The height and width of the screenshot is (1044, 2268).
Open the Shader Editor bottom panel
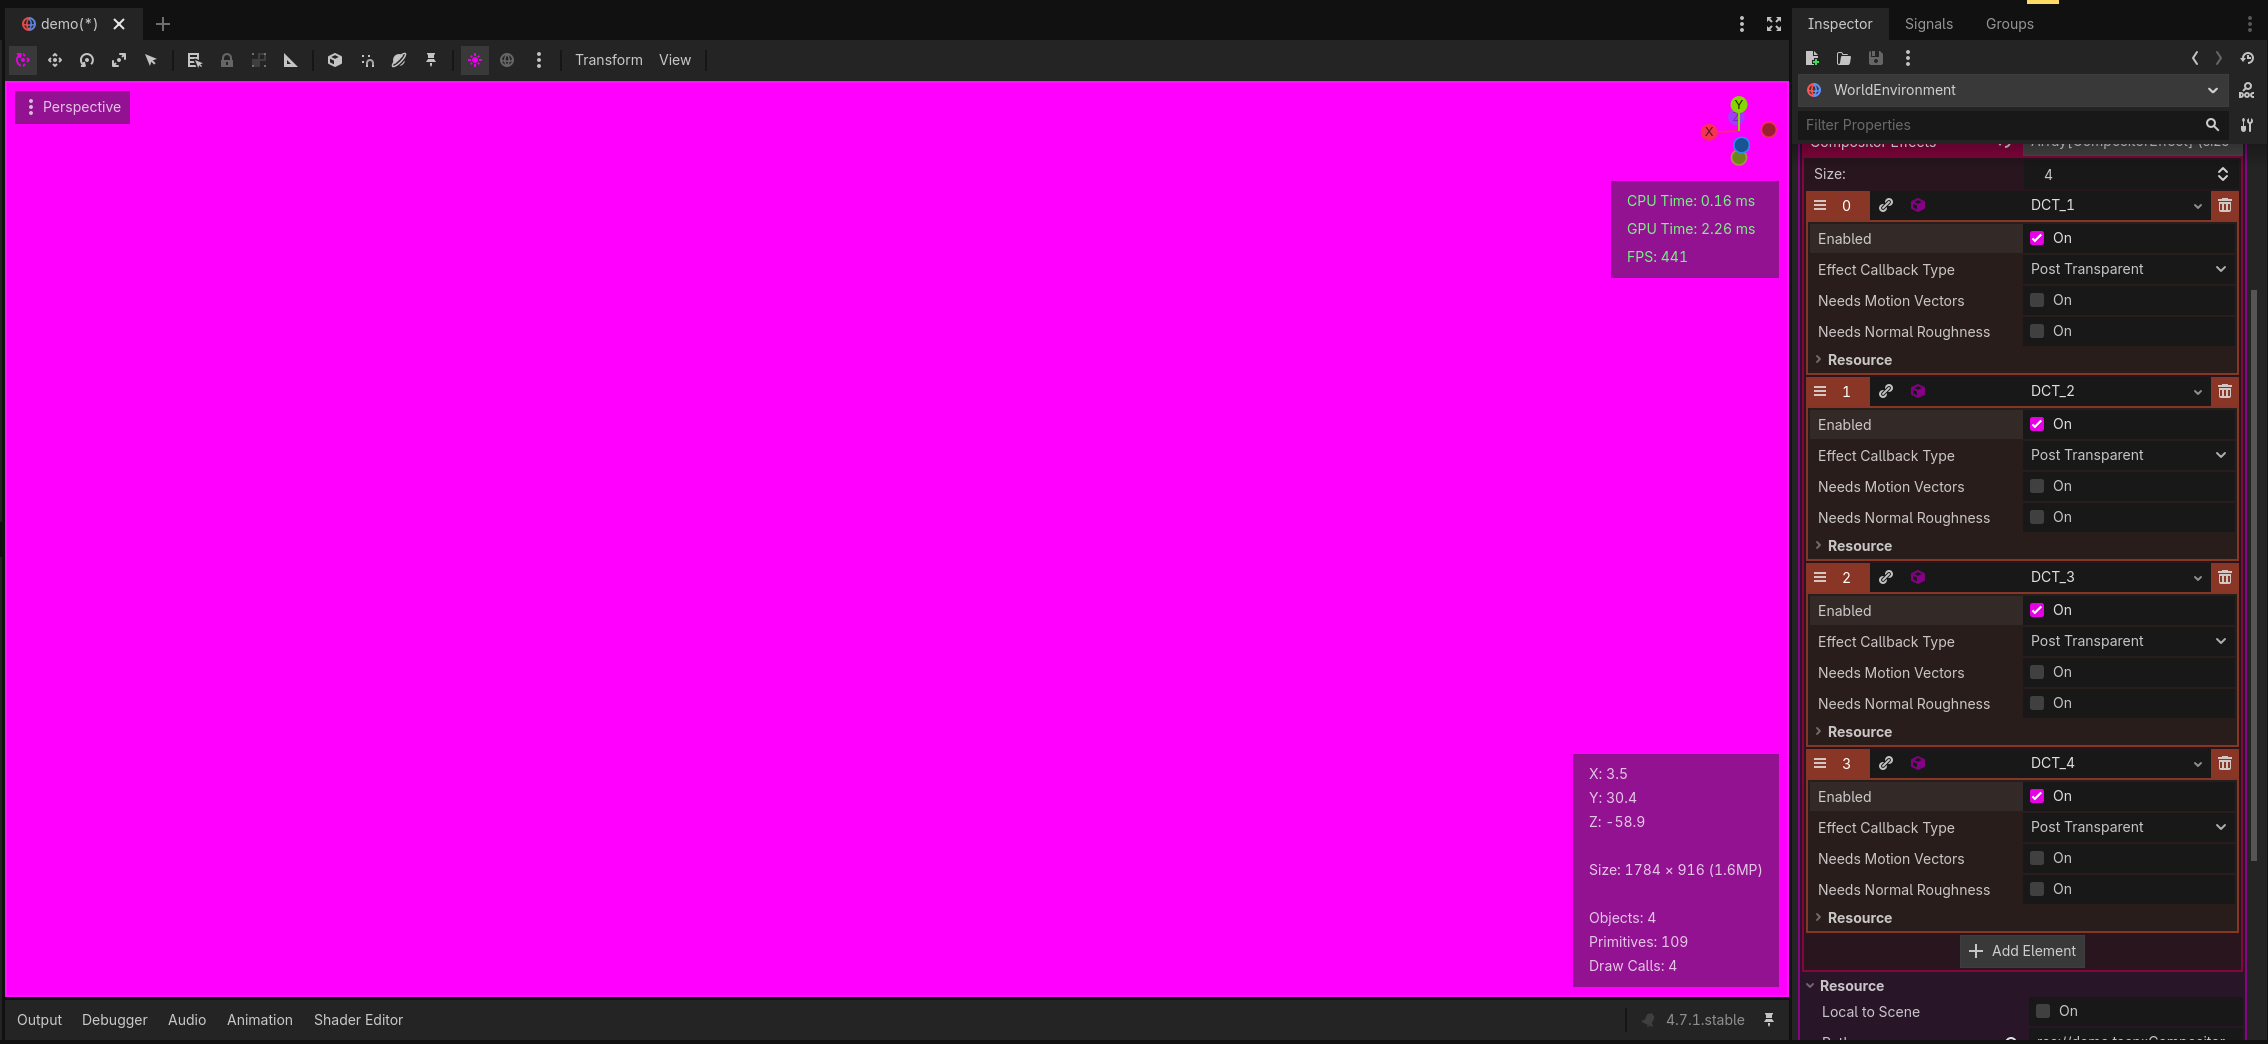[x=358, y=1020]
